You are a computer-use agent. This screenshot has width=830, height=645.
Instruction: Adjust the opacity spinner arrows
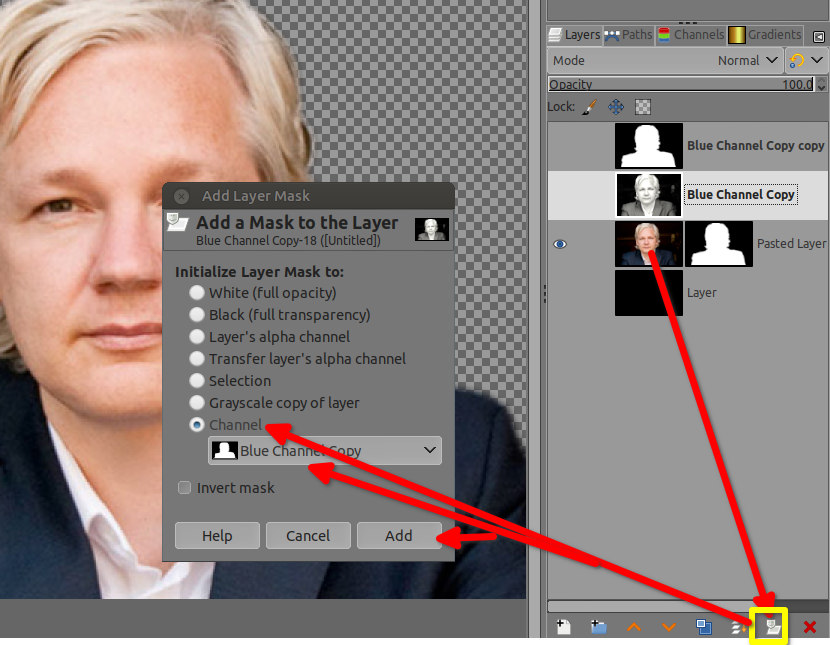click(821, 84)
